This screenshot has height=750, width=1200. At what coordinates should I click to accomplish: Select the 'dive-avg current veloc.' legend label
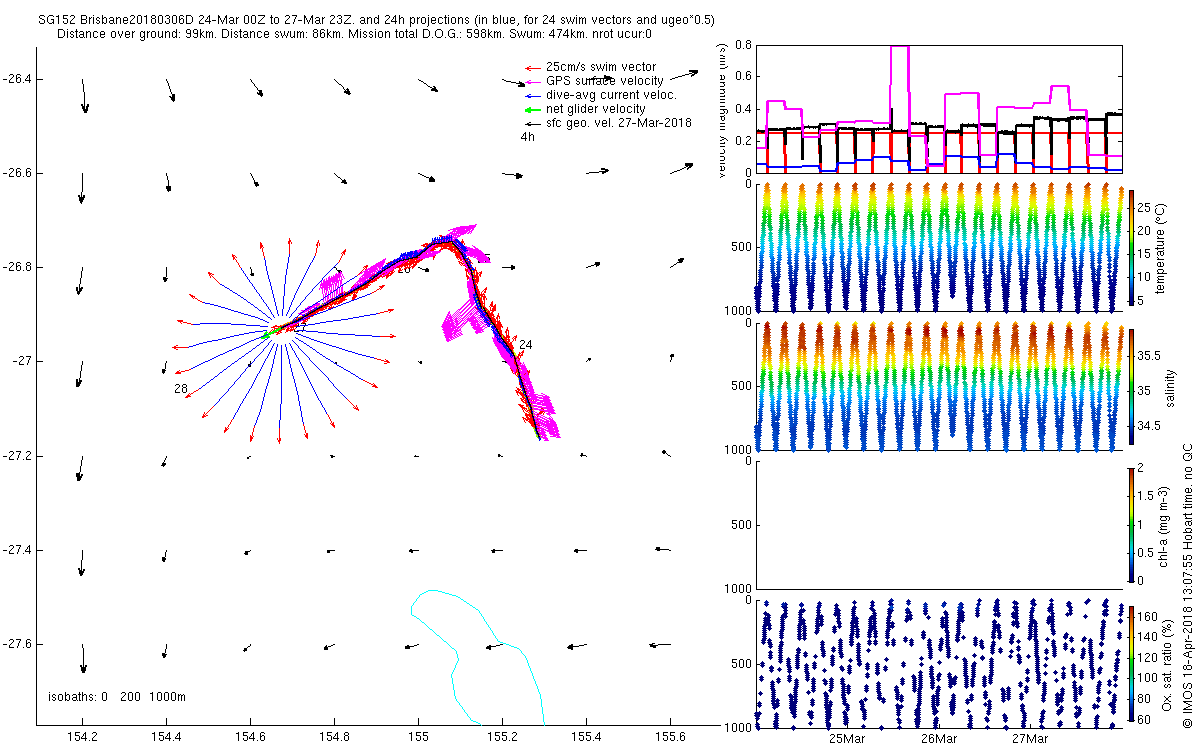coord(611,95)
